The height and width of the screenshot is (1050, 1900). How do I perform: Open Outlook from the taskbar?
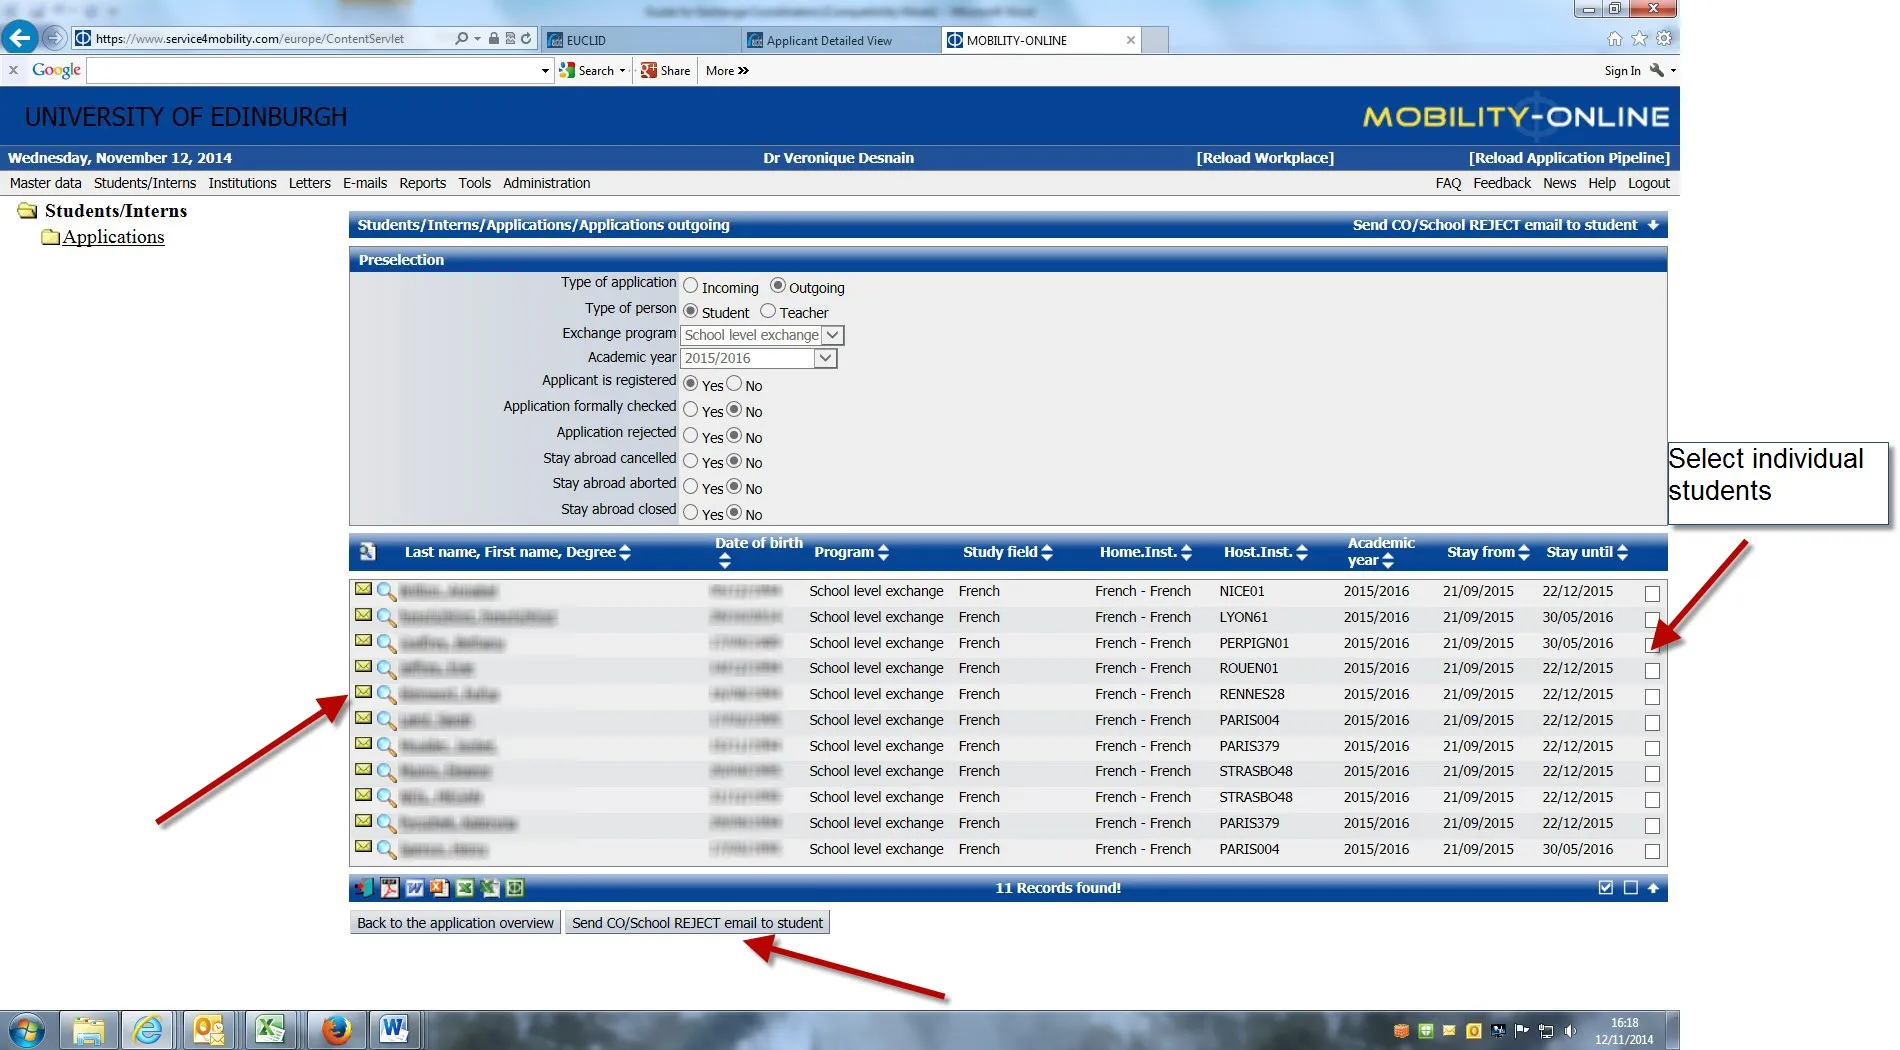[x=210, y=1030]
